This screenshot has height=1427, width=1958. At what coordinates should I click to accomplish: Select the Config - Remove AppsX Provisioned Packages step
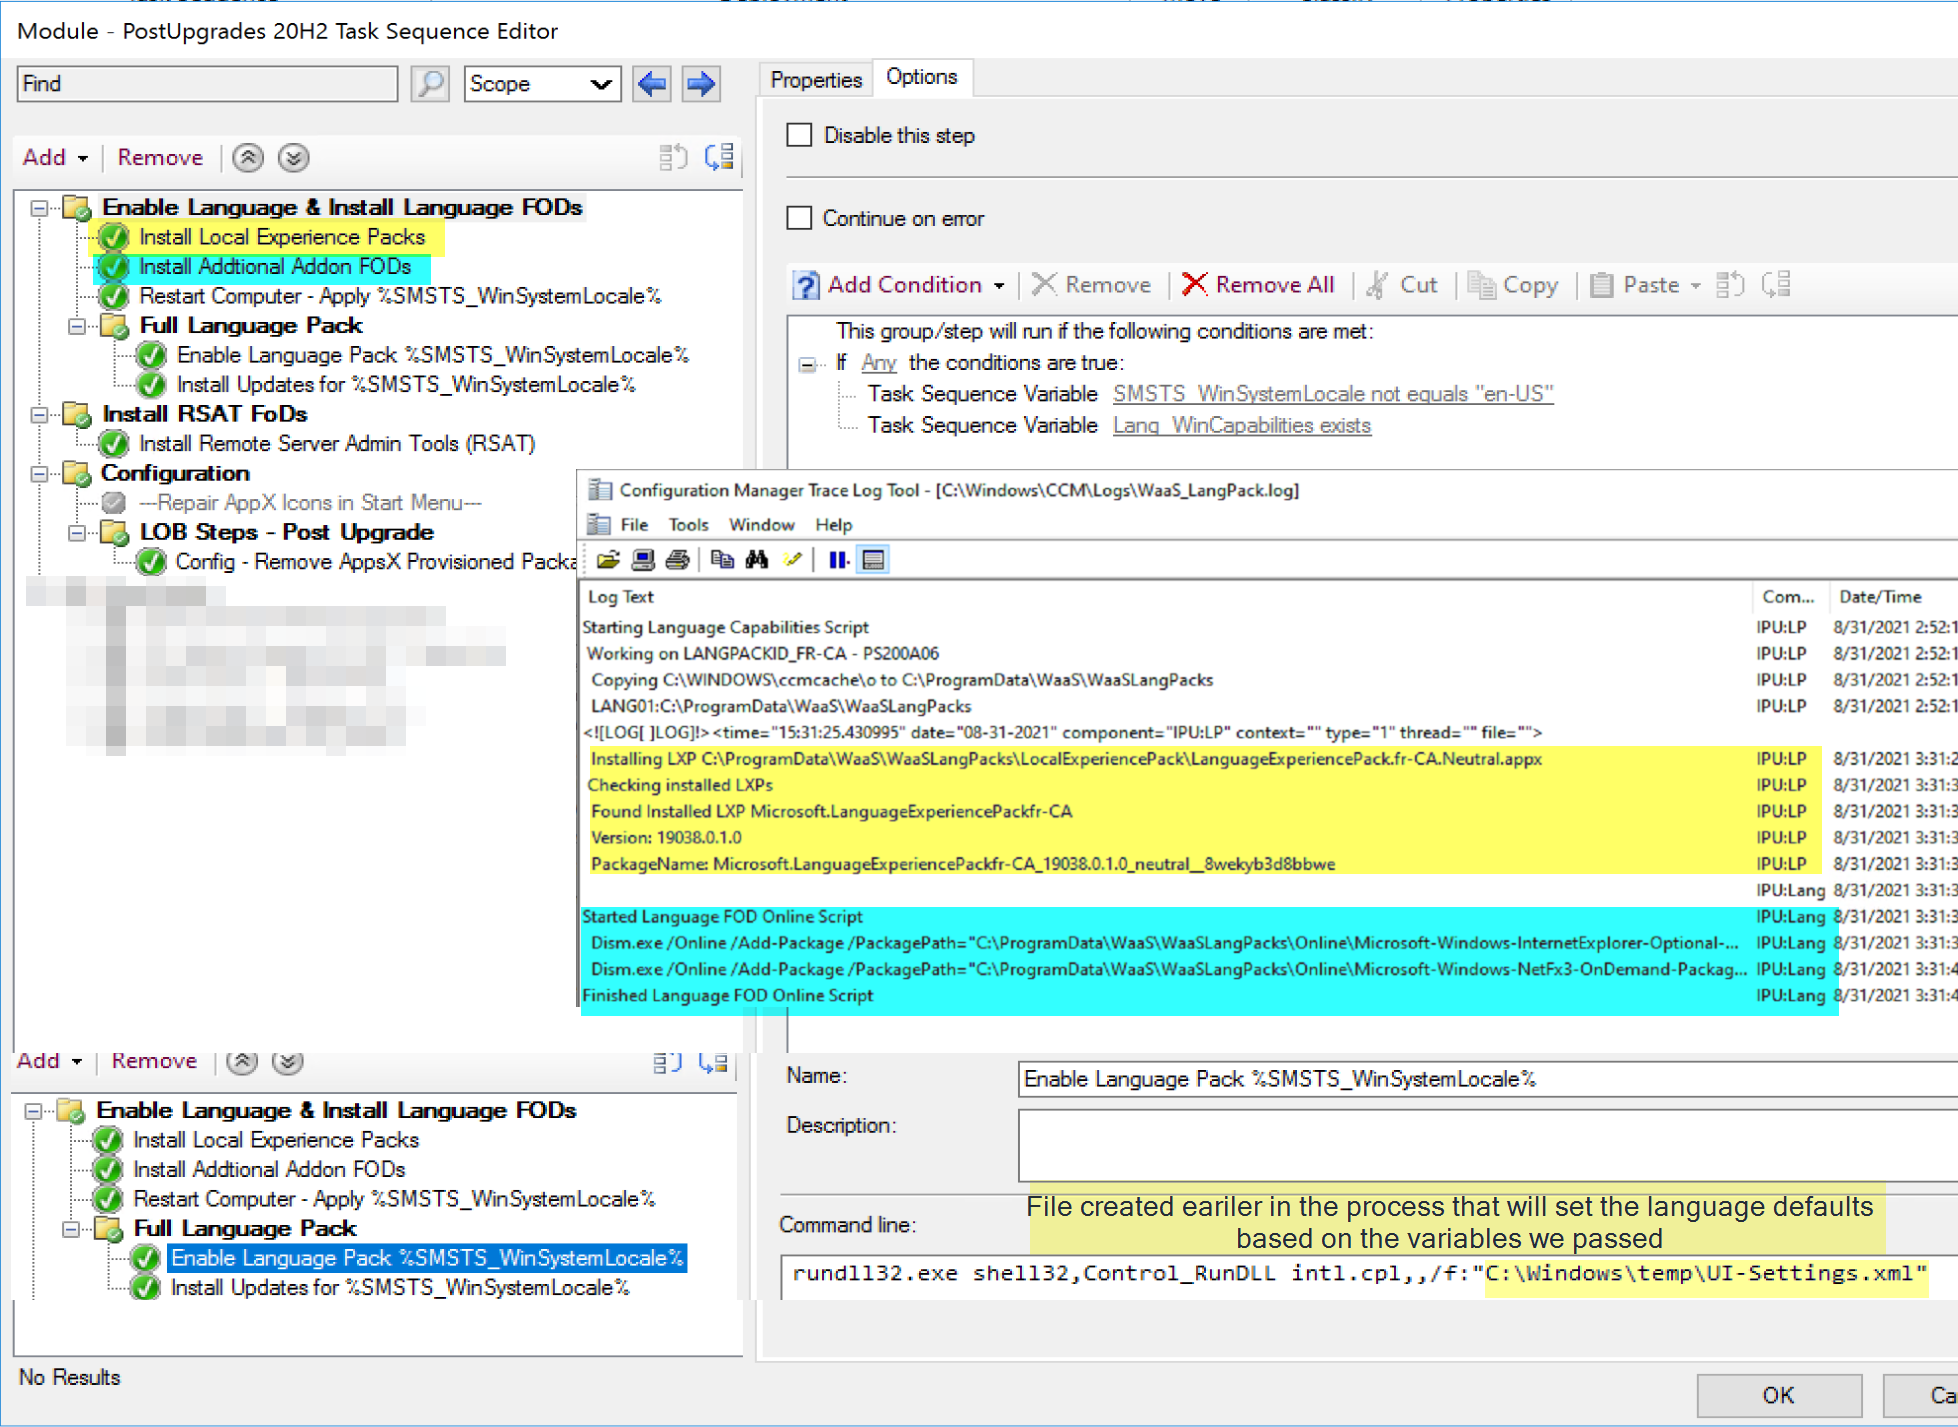(376, 562)
